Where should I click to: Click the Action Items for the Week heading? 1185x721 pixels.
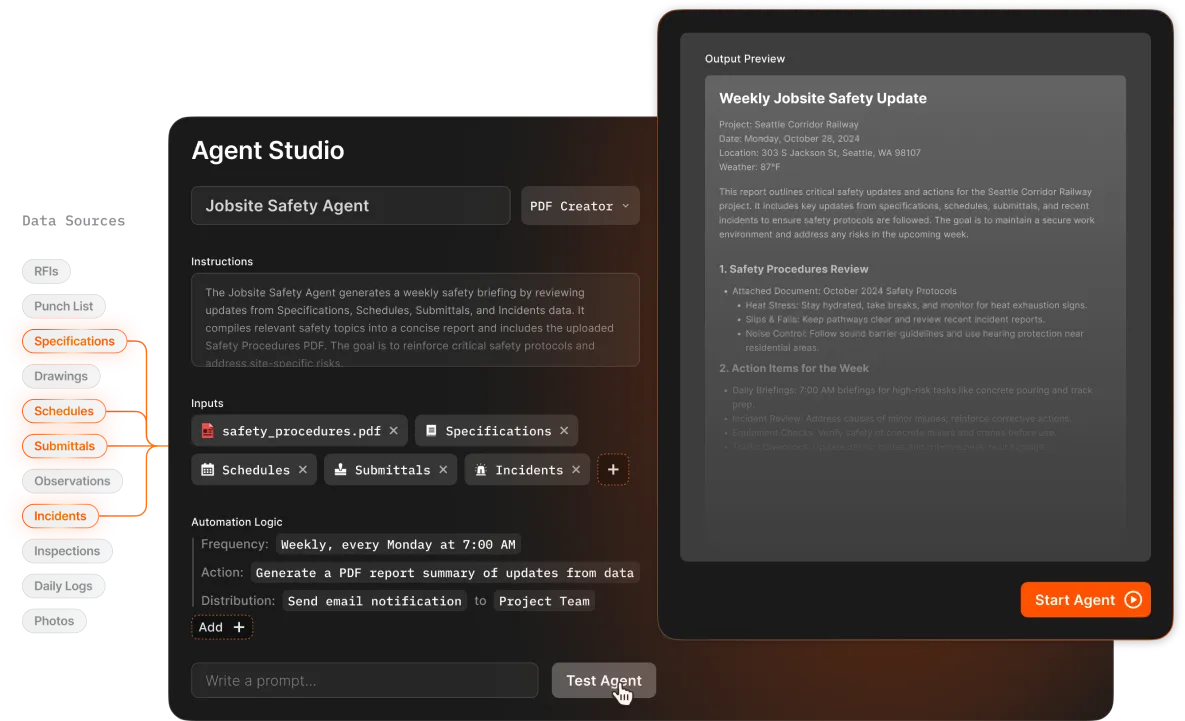tap(794, 368)
